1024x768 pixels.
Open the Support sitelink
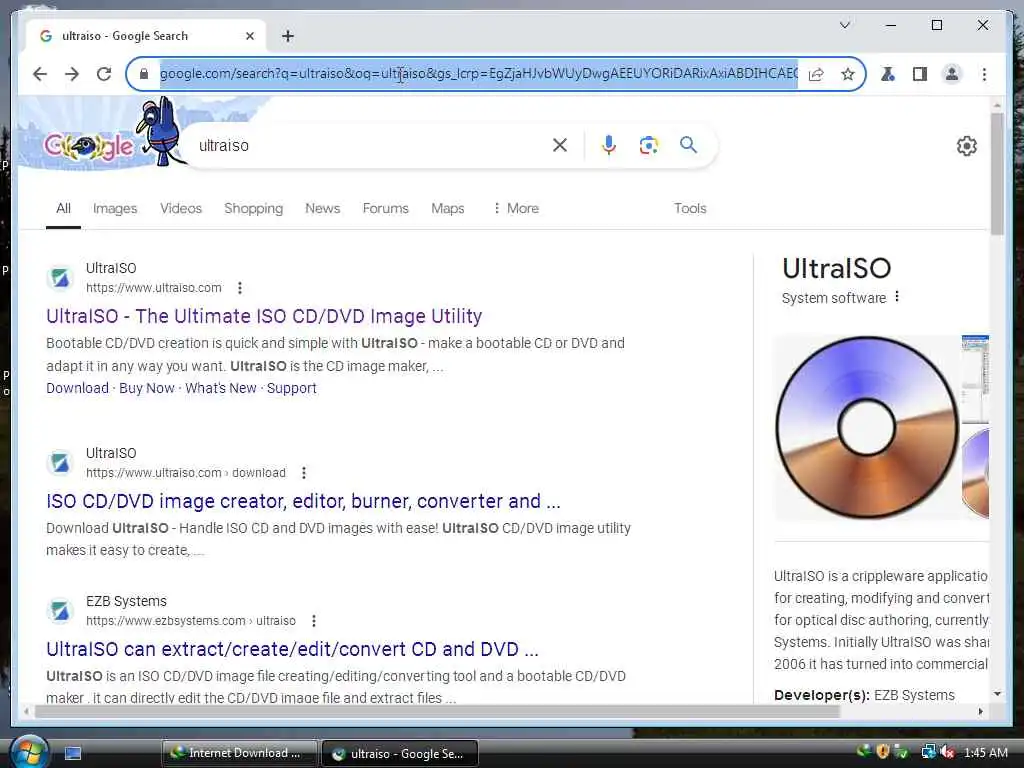tap(291, 388)
